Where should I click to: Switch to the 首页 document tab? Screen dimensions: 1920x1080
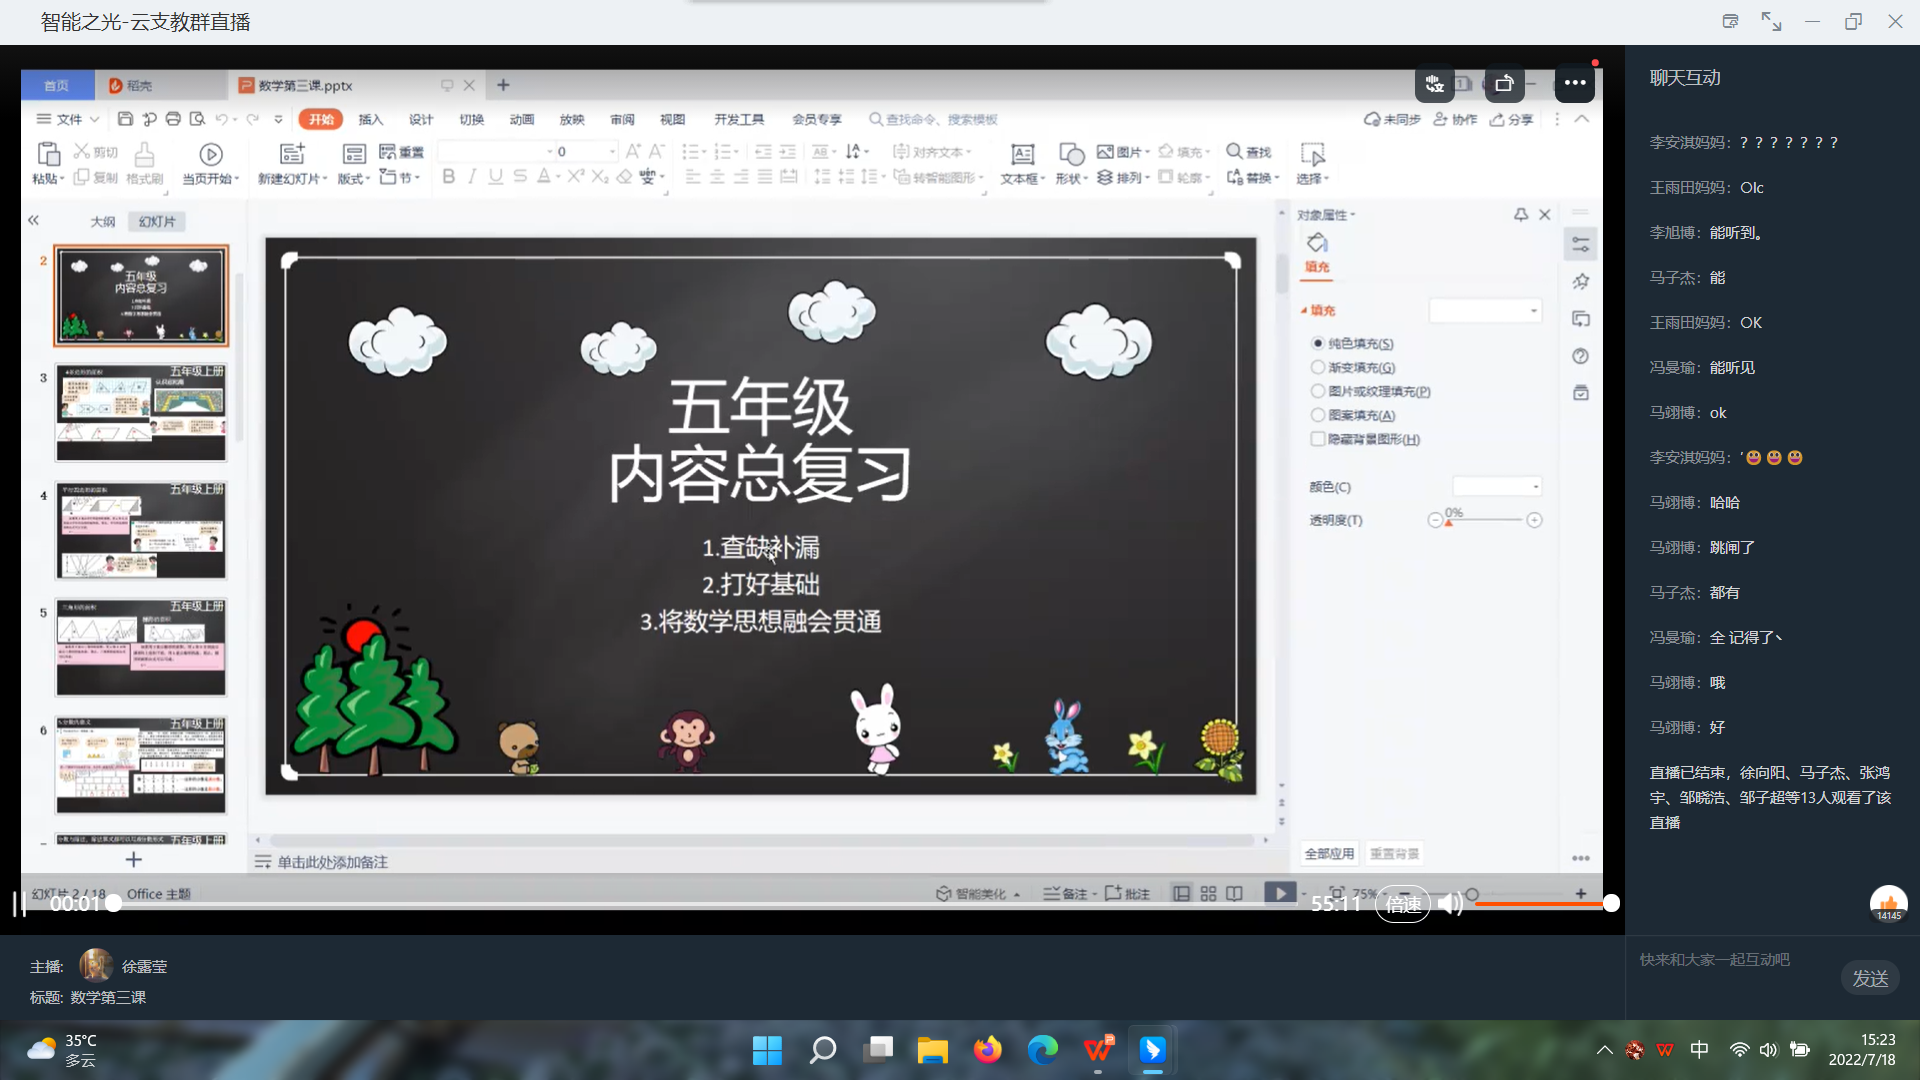coord(57,85)
